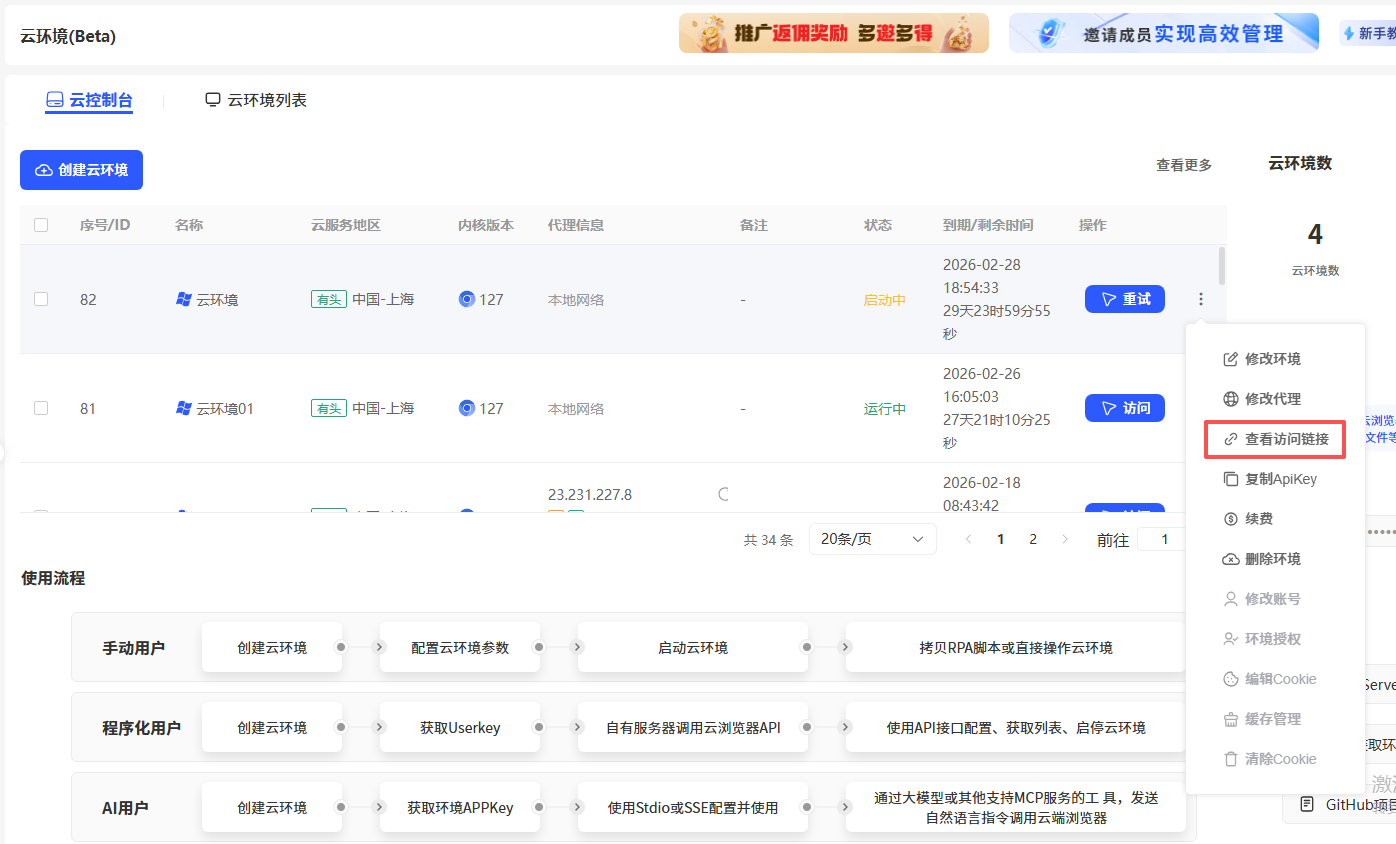
Task: Click the globe icon on 修改代理 entry
Action: 1229,398
